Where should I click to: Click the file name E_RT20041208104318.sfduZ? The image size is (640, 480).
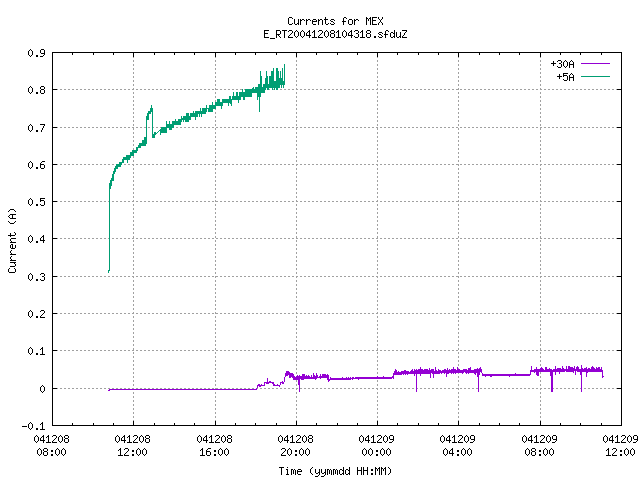pyautogui.click(x=335, y=34)
